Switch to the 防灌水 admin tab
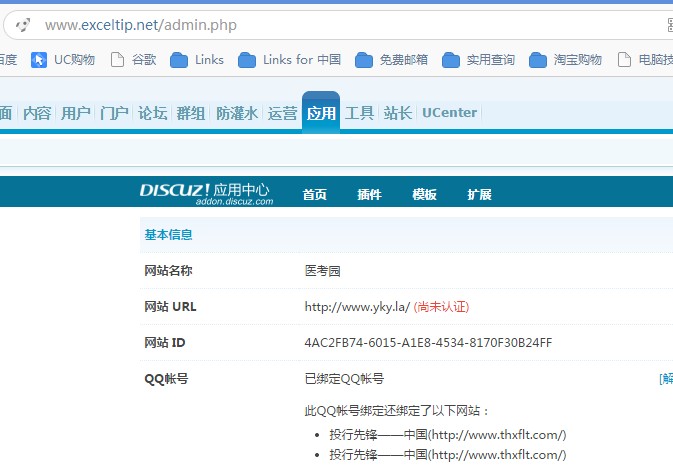Viewport: 673px width, 473px height. 237,113
